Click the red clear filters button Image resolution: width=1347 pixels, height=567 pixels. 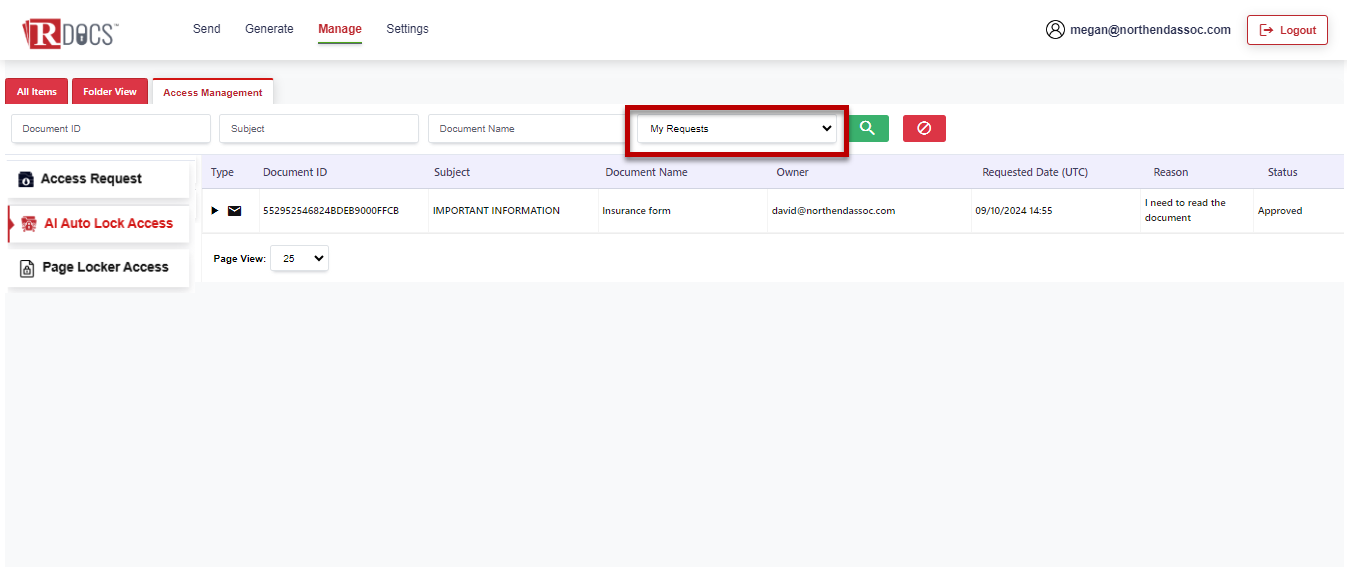click(924, 128)
